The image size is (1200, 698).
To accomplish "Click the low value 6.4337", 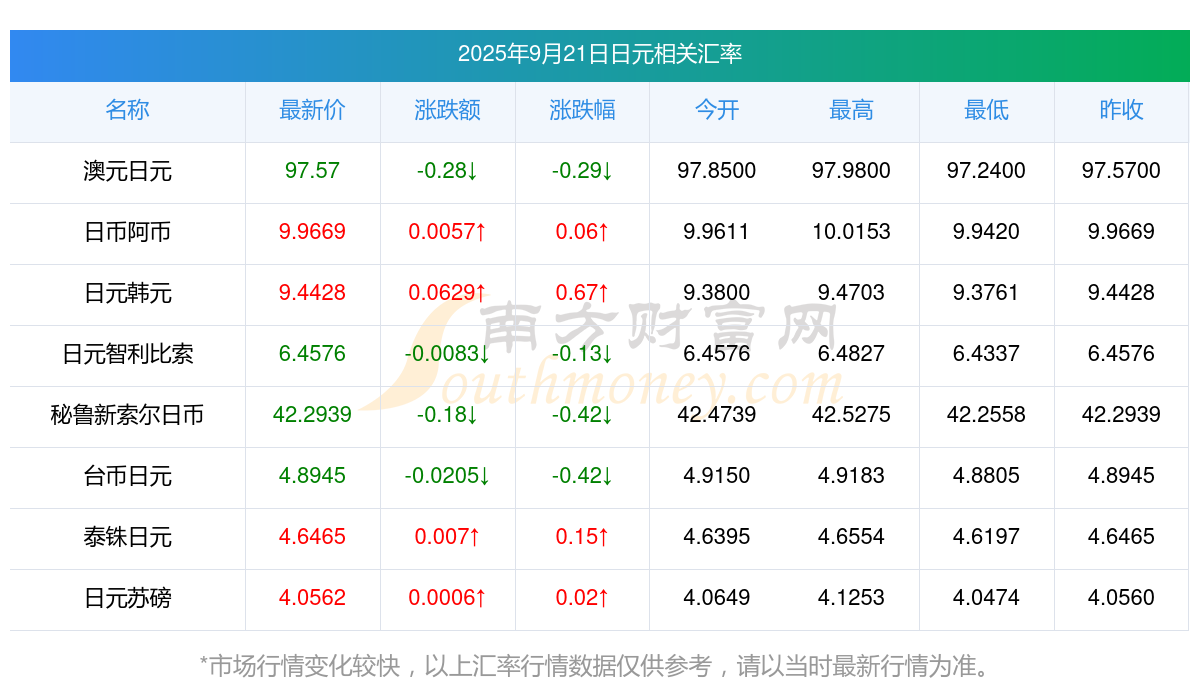I will point(987,354).
